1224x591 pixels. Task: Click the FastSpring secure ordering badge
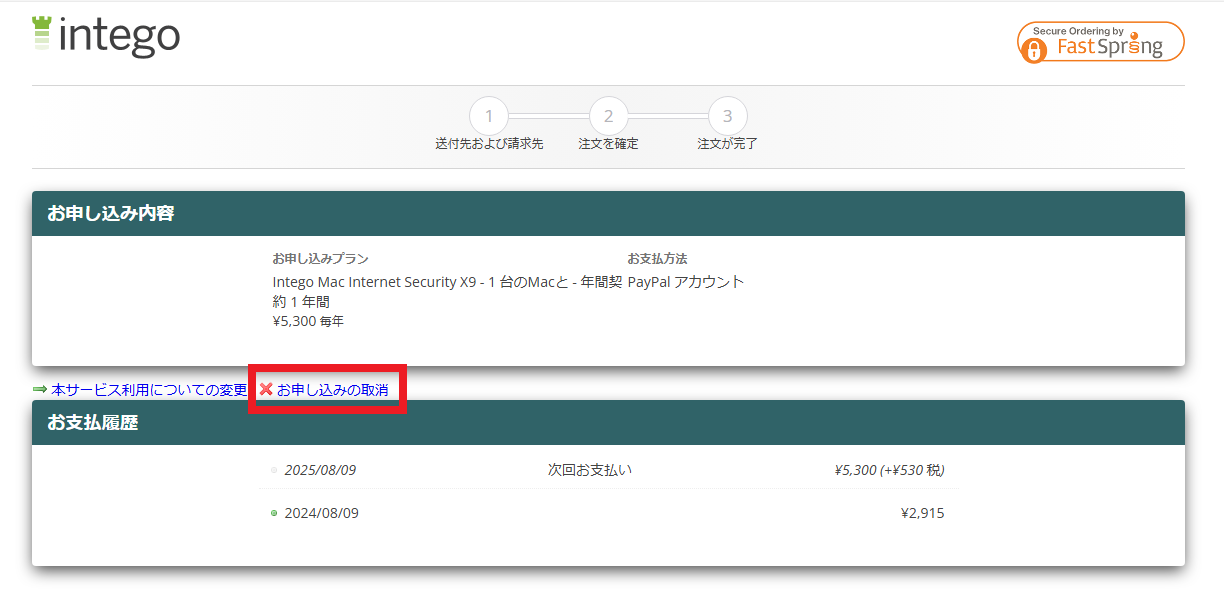click(1101, 42)
